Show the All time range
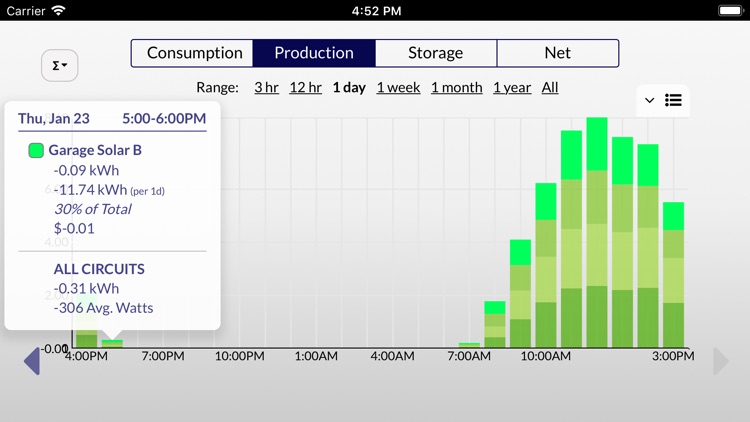This screenshot has width=750, height=422. (x=550, y=88)
